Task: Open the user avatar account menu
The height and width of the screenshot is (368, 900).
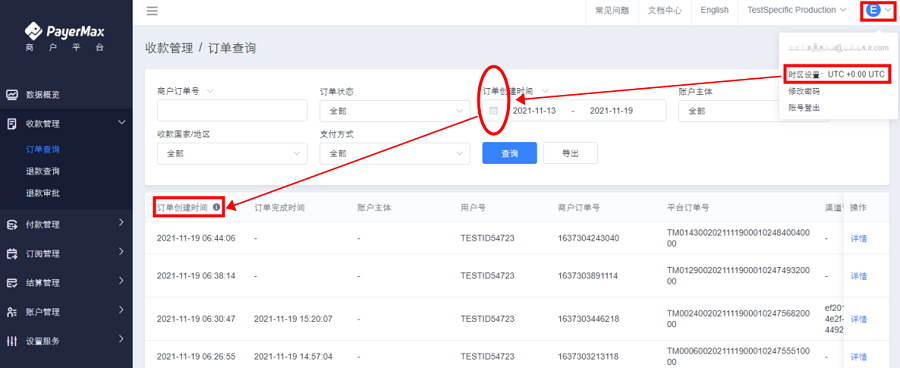Action: point(874,10)
